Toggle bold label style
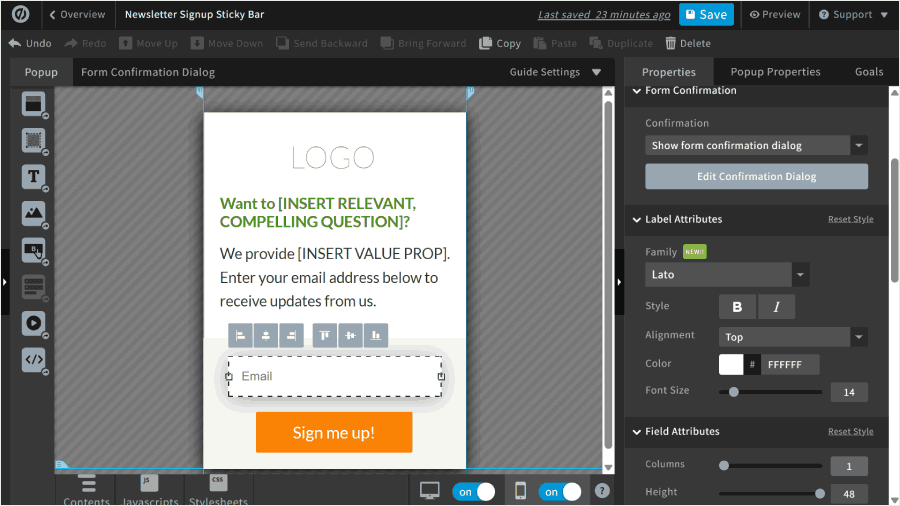The width and height of the screenshot is (900, 506). point(737,307)
